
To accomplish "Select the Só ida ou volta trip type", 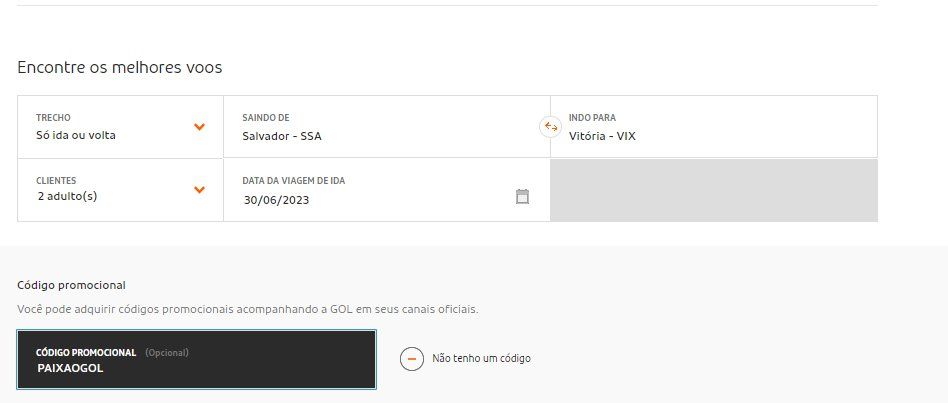I will pyautogui.click(x=76, y=135).
